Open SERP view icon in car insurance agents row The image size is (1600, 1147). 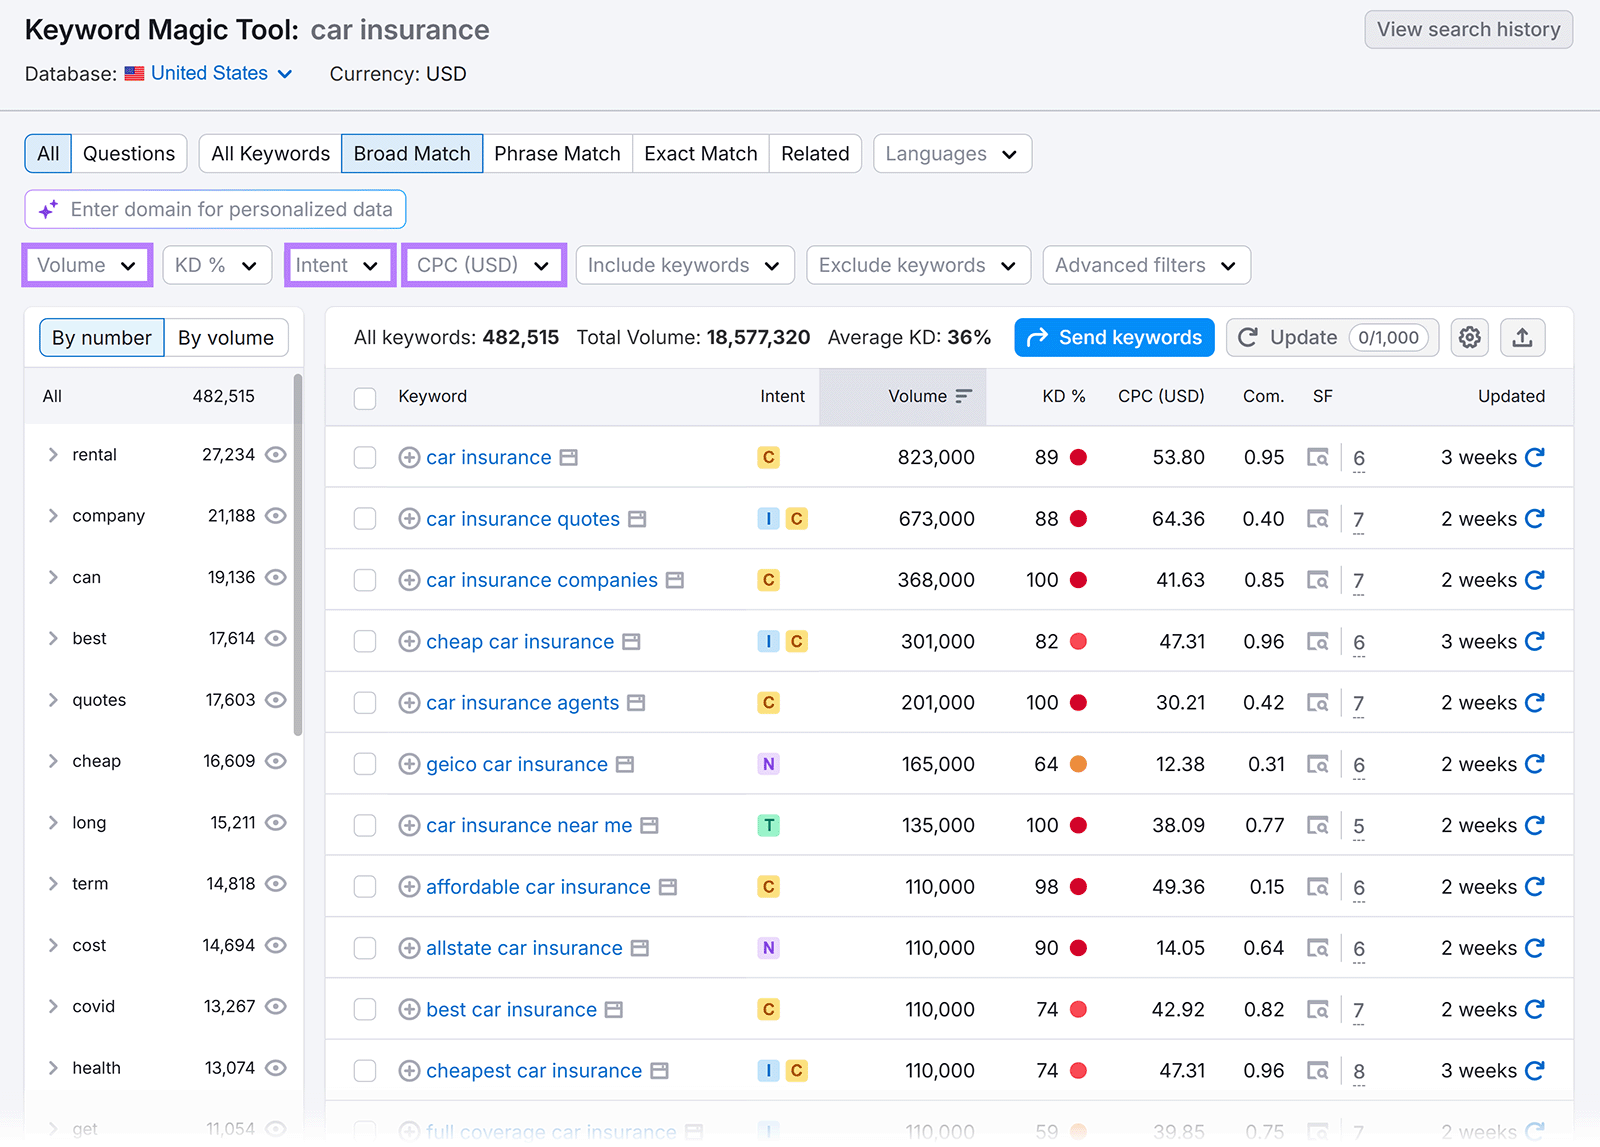(x=1318, y=704)
